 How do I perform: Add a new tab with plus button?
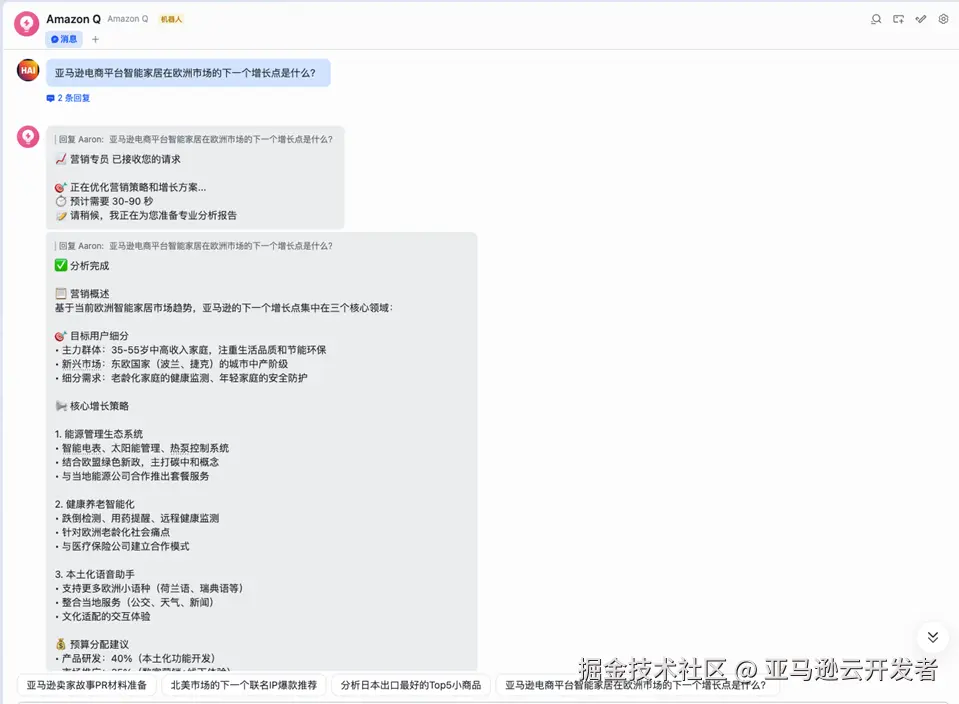95,39
